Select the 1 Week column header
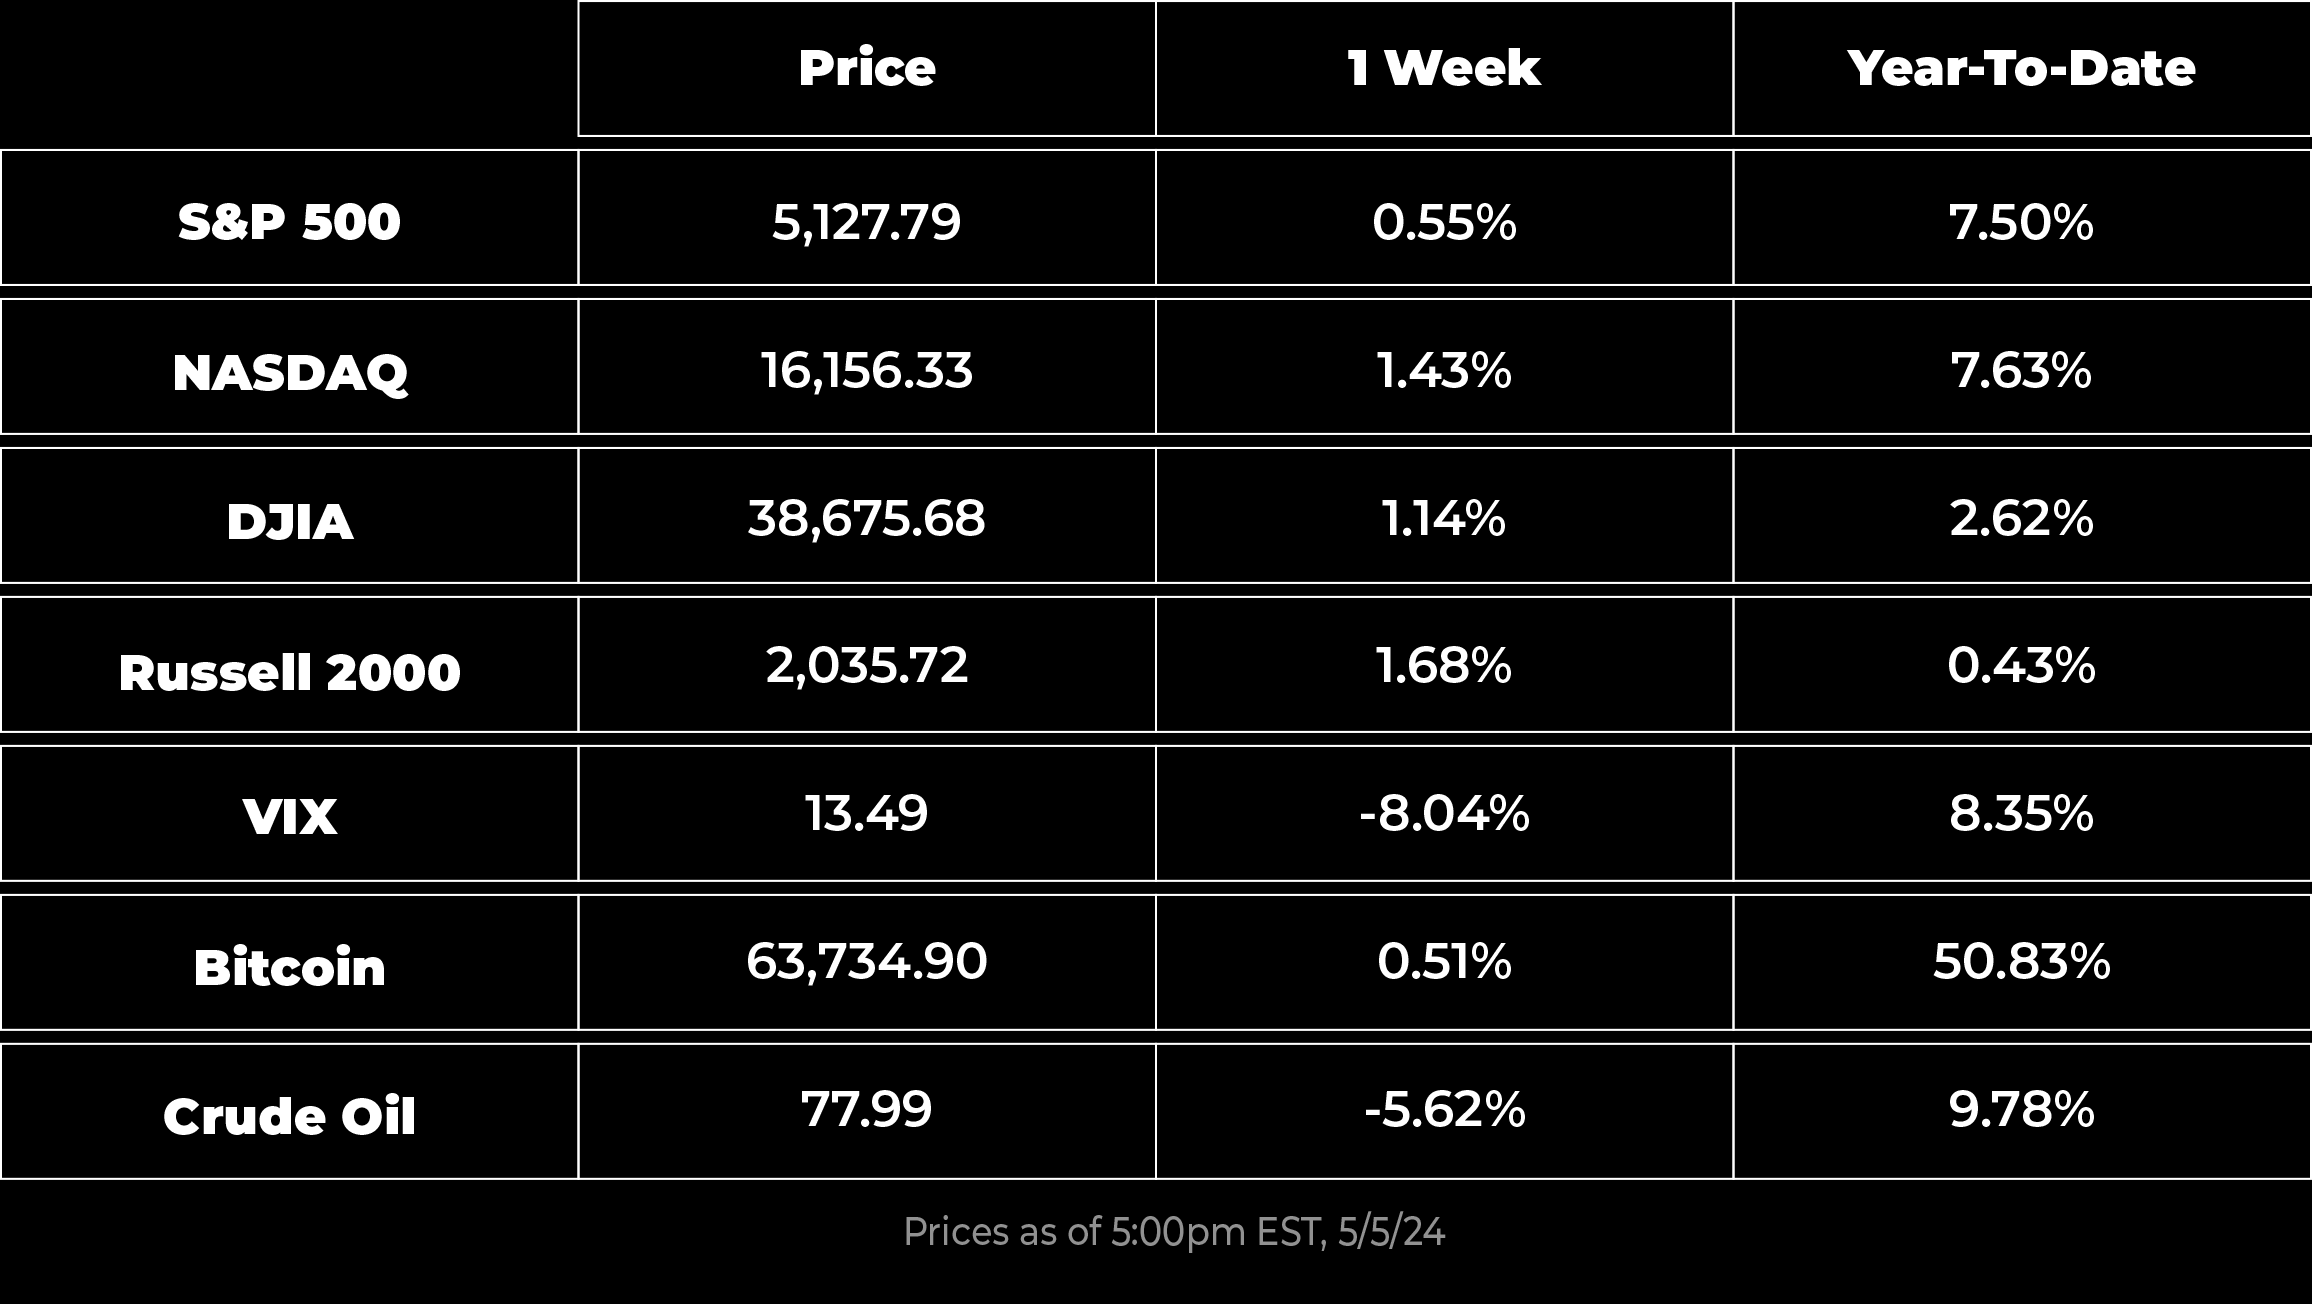 coord(1444,68)
